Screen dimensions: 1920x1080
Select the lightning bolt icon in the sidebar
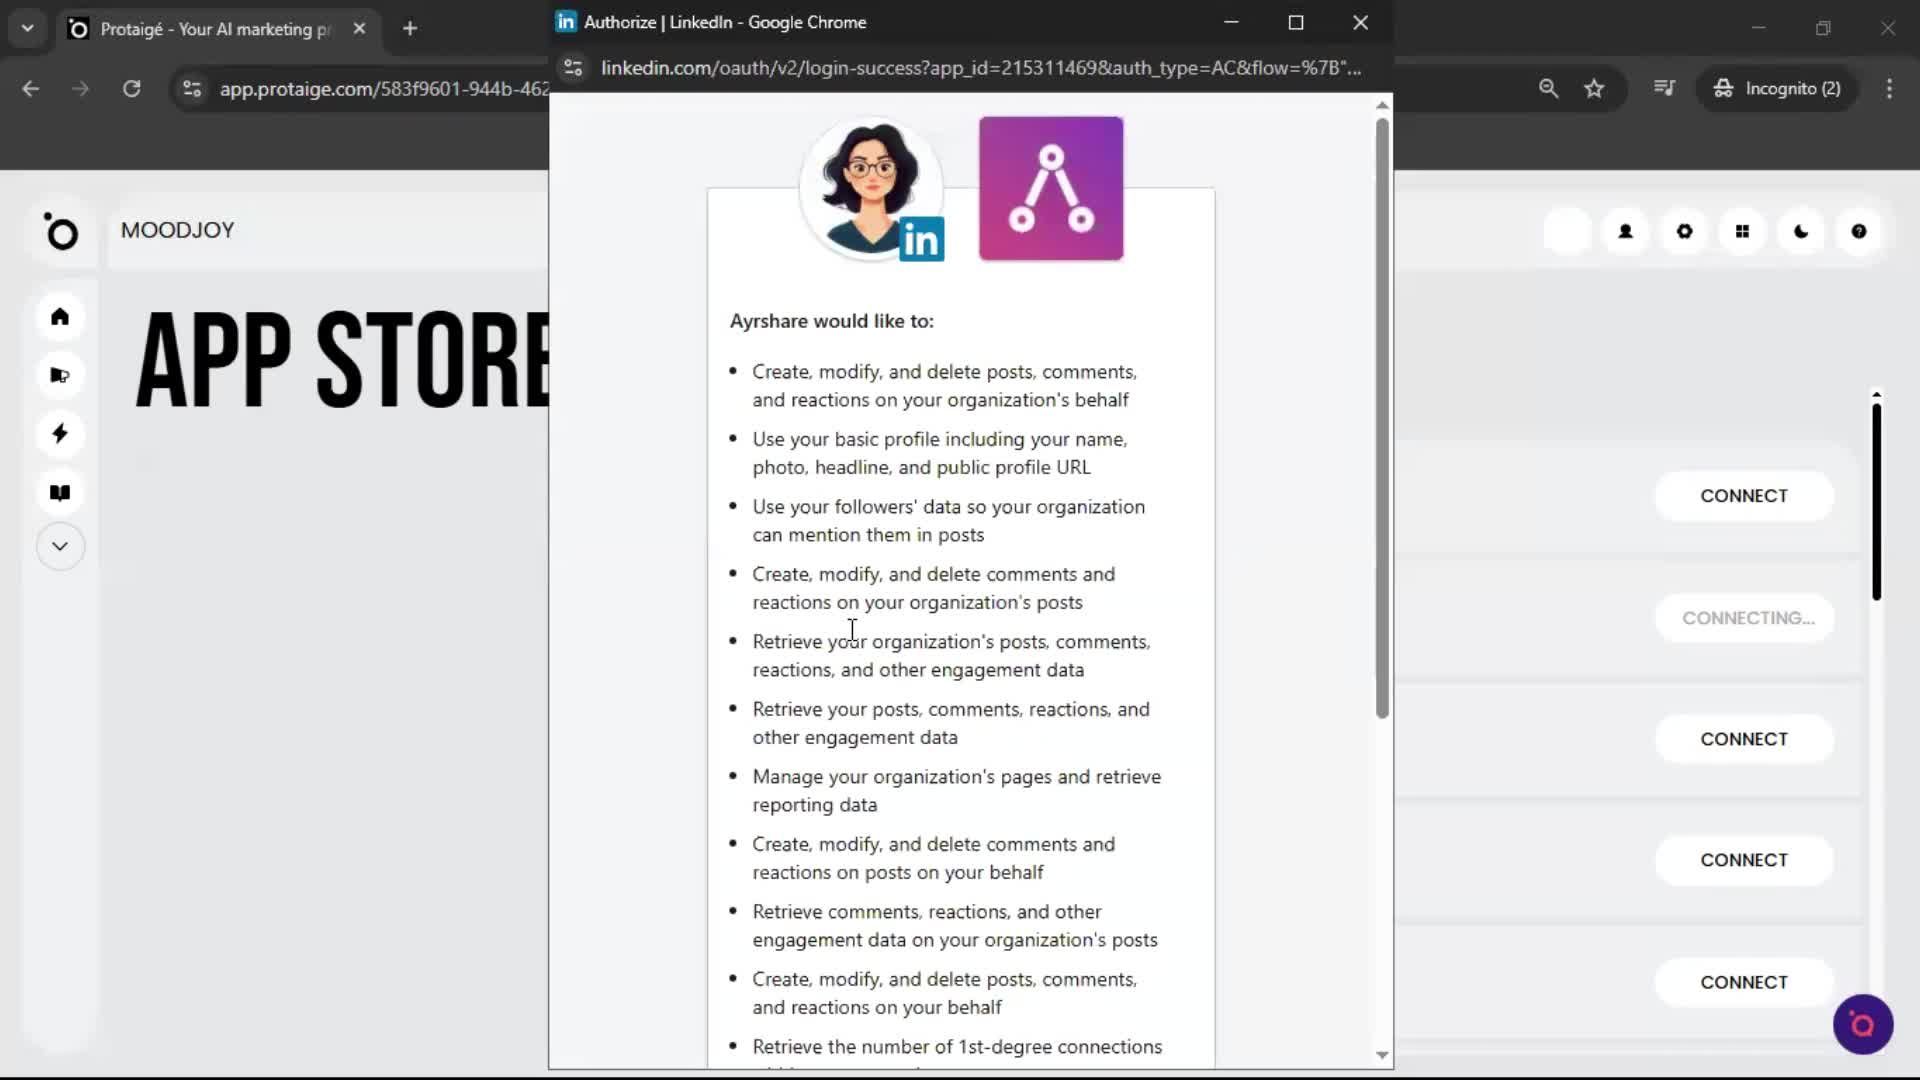coord(60,433)
